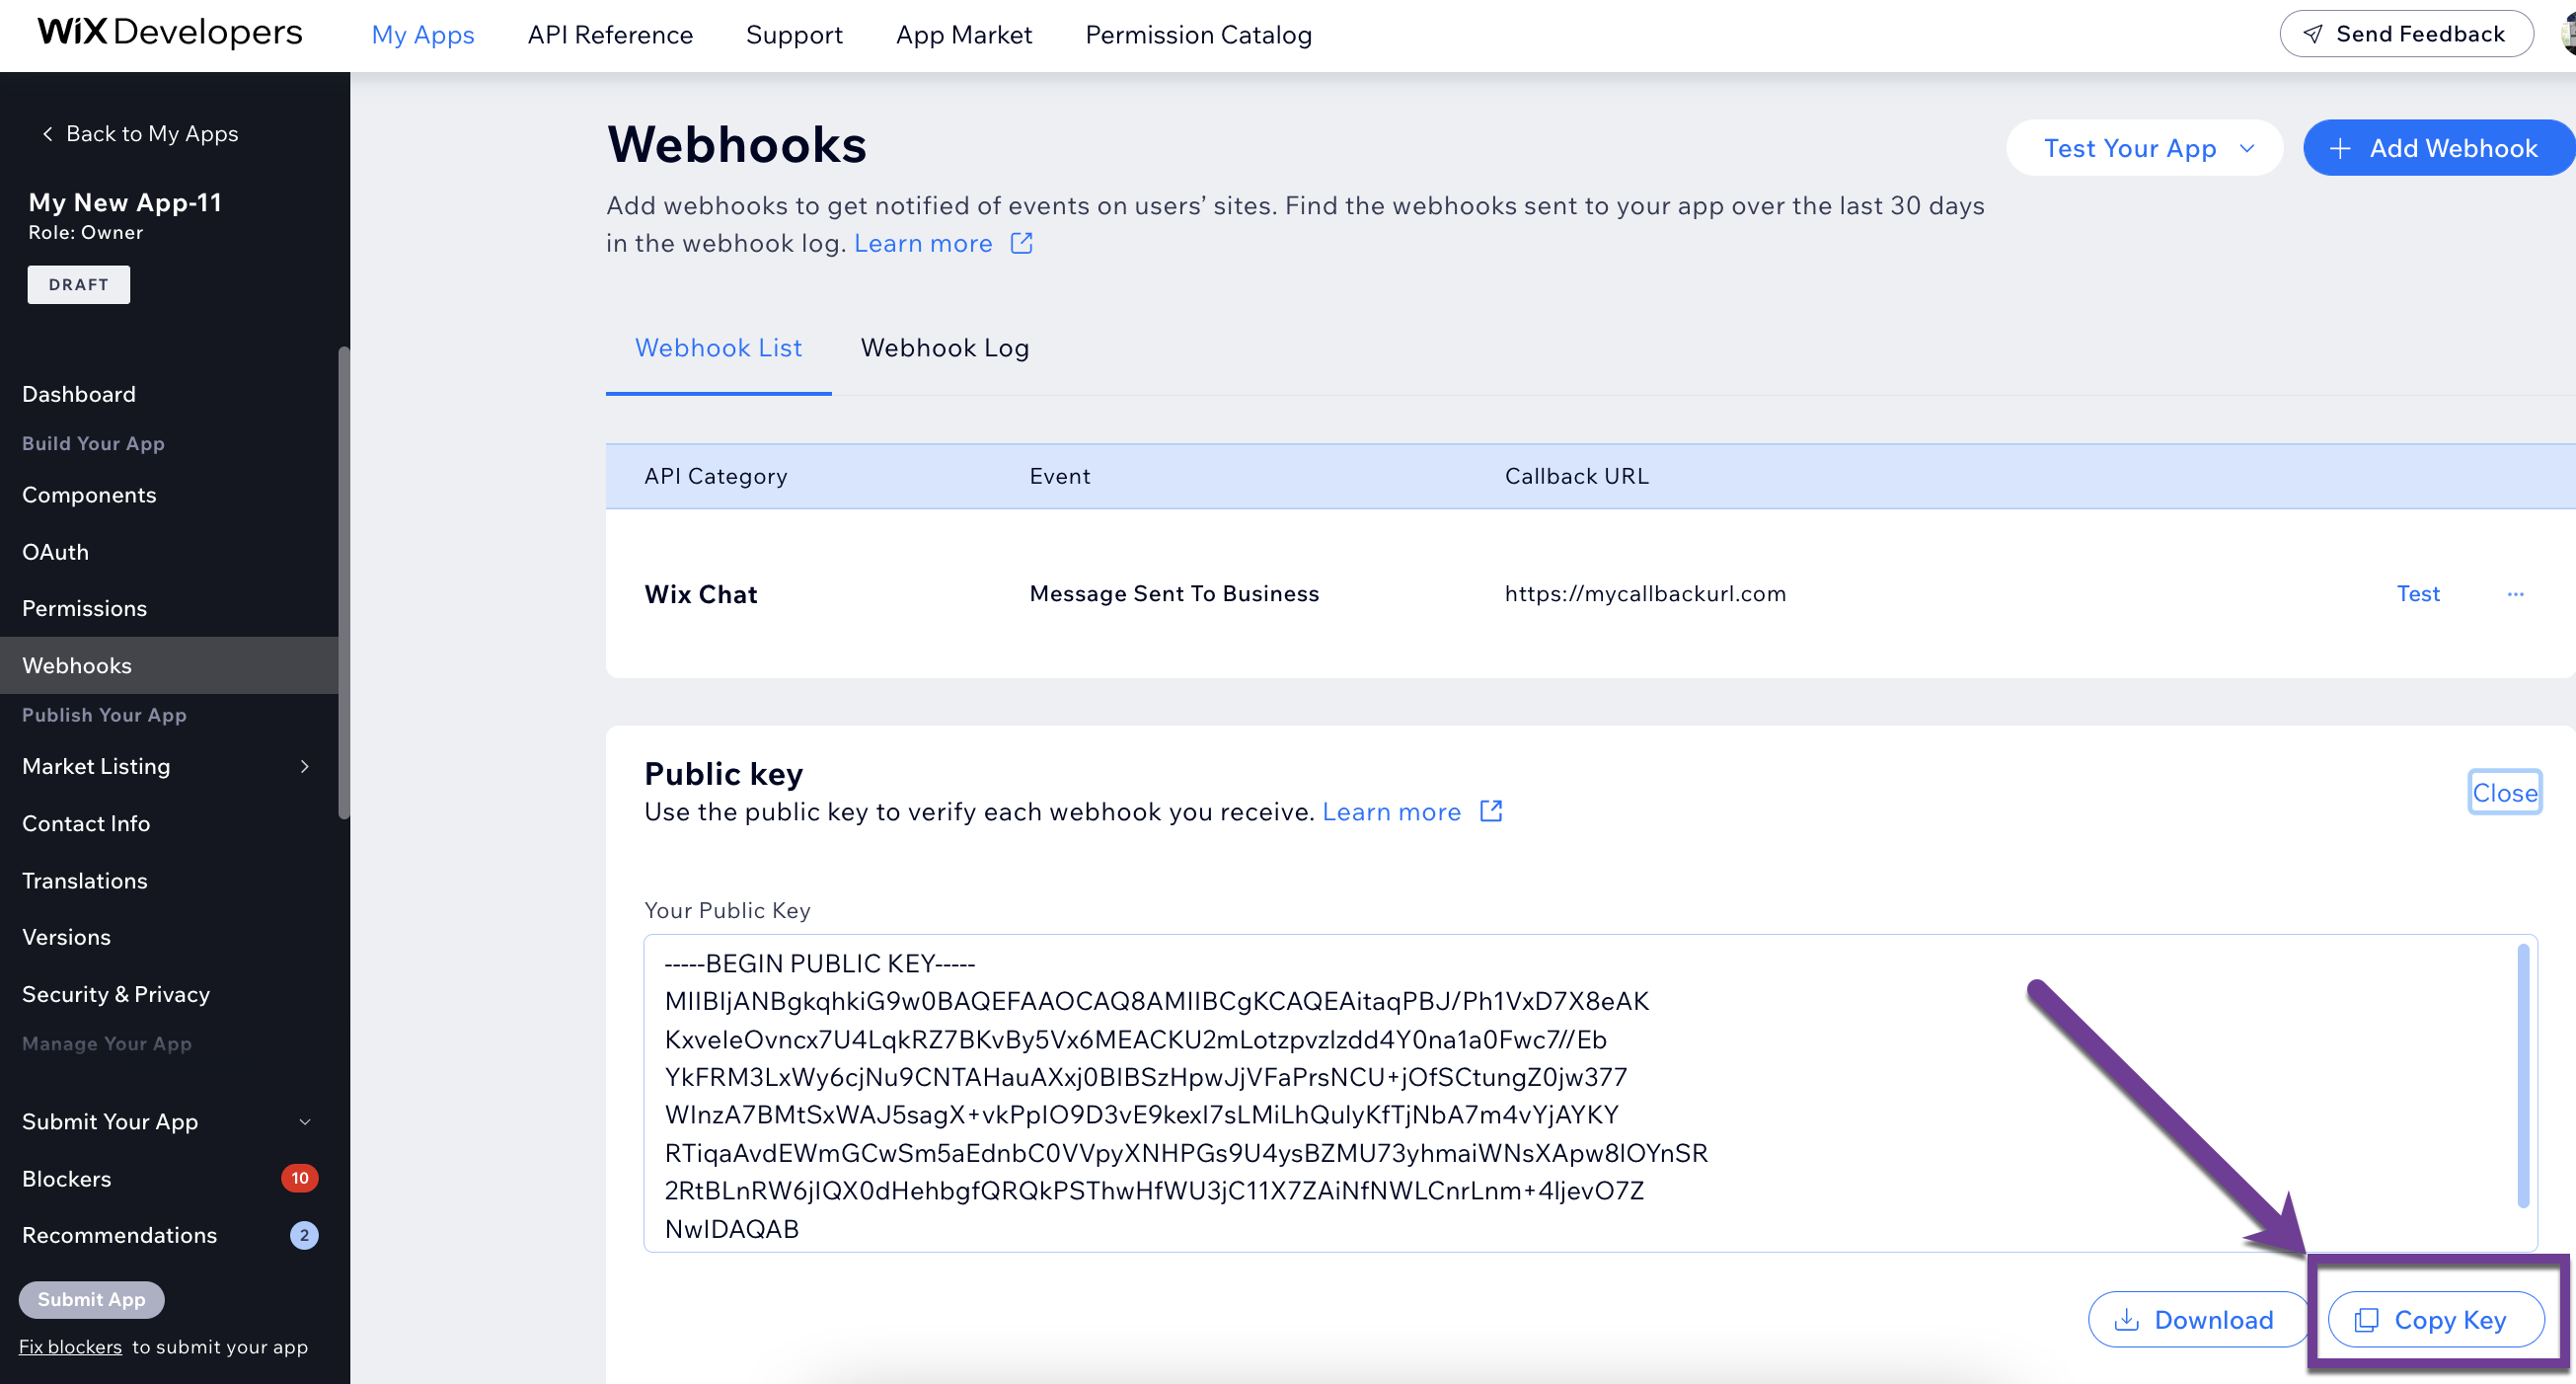Click the Send Feedback button
This screenshot has height=1384, width=2576.
pos(2406,34)
